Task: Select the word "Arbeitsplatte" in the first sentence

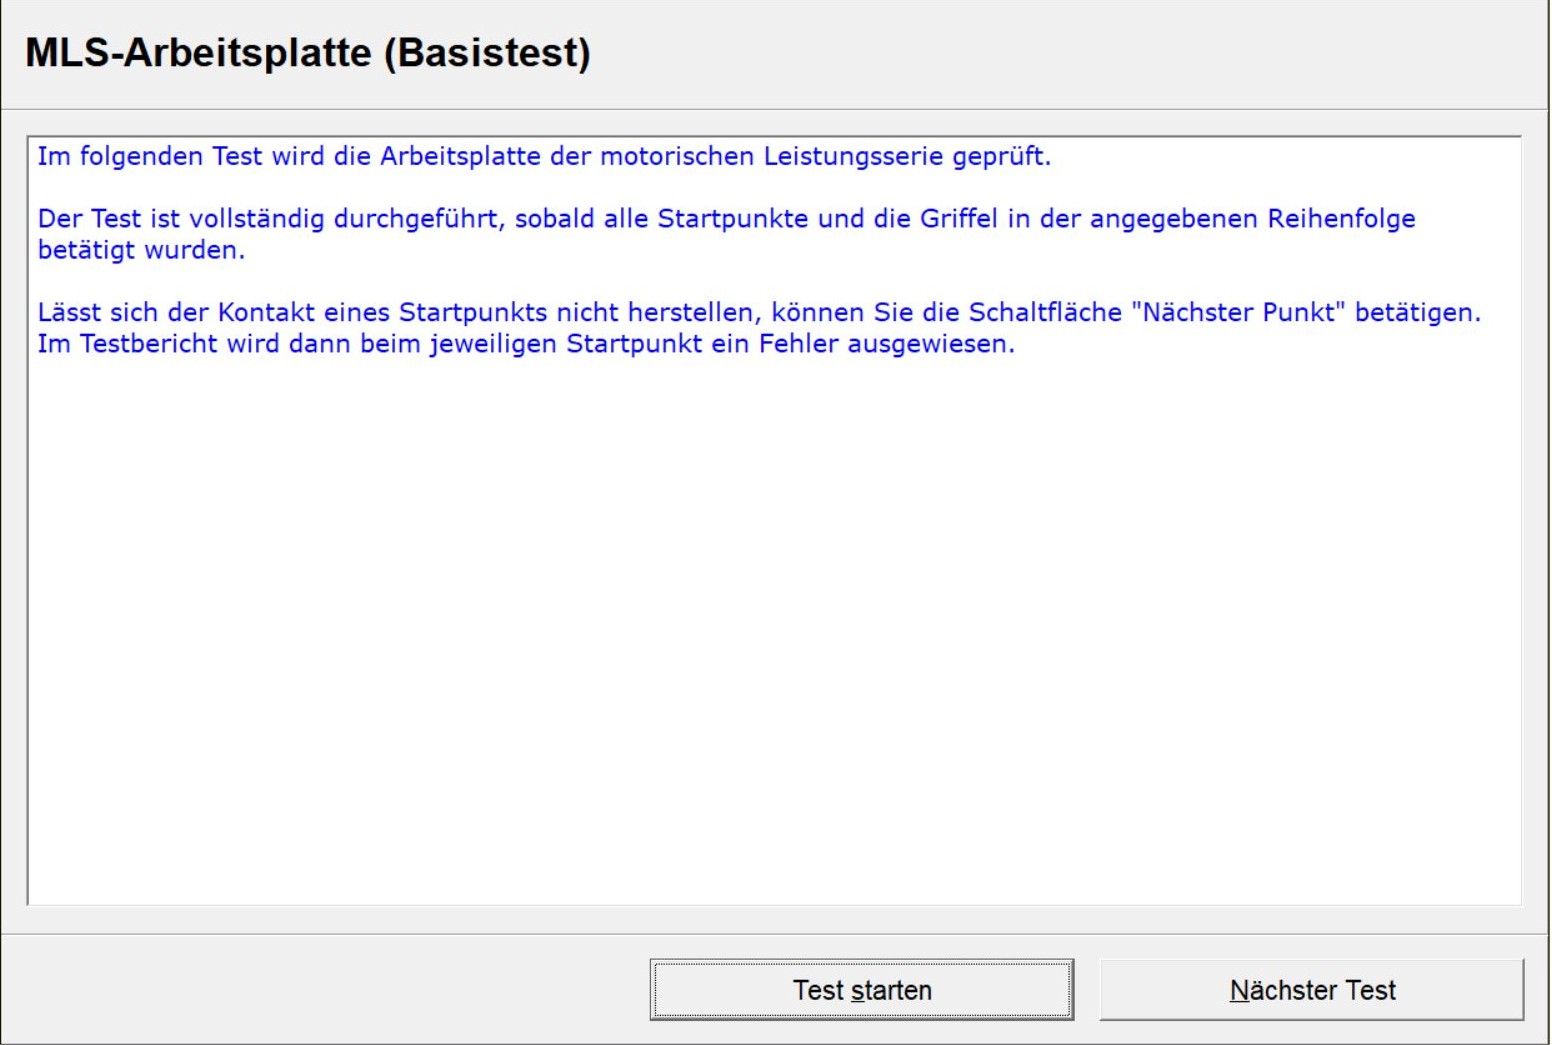Action: 460,157
